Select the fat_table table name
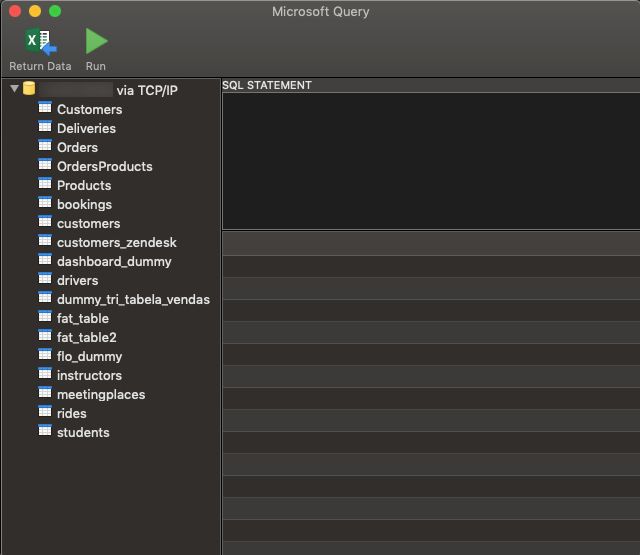Screen dimensions: 640x555 tap(82, 318)
